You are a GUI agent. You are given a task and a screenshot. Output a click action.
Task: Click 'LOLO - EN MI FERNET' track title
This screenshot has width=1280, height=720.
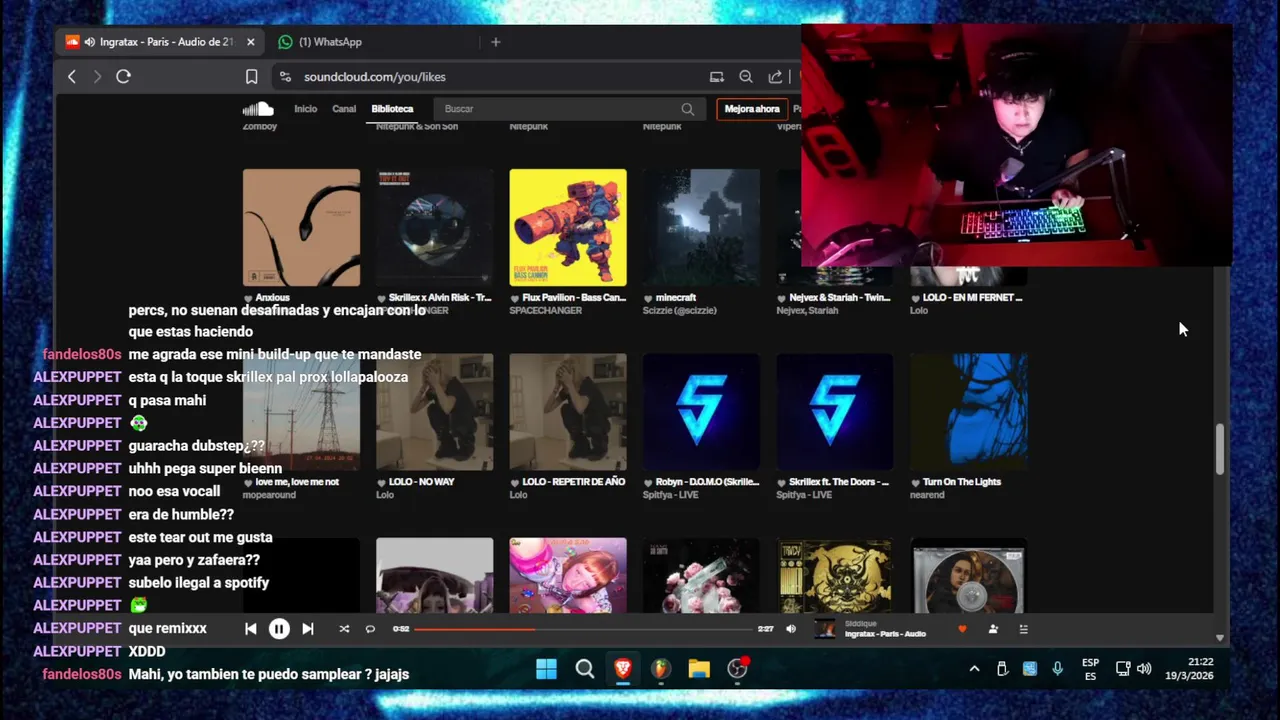pos(972,298)
